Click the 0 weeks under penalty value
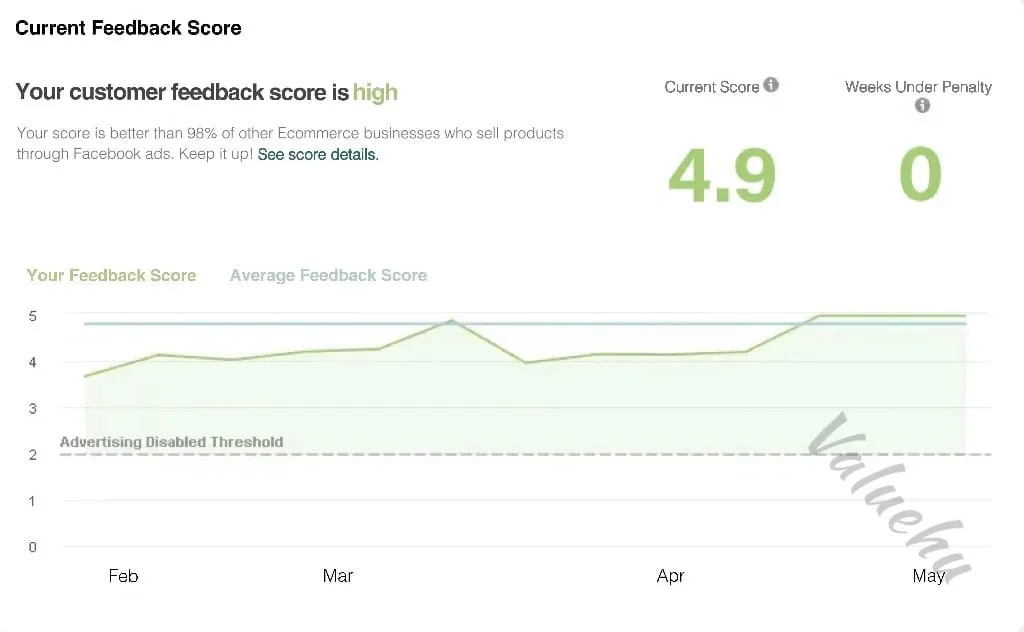Screen dimensions: 1024x632 (x=921, y=174)
